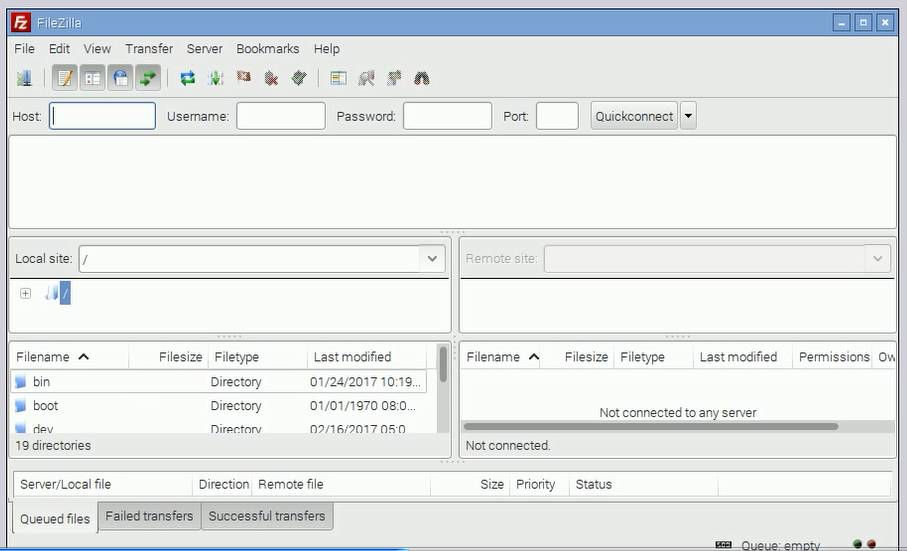The height and width of the screenshot is (551, 907).
Task: Toggle synchronized browsing icon
Action: click(394, 78)
